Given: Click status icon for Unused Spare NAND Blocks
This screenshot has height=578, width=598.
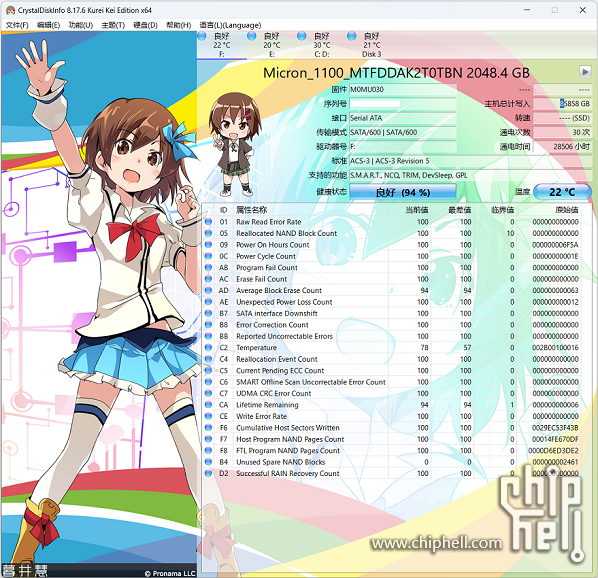Looking at the screenshot, I should (208, 462).
